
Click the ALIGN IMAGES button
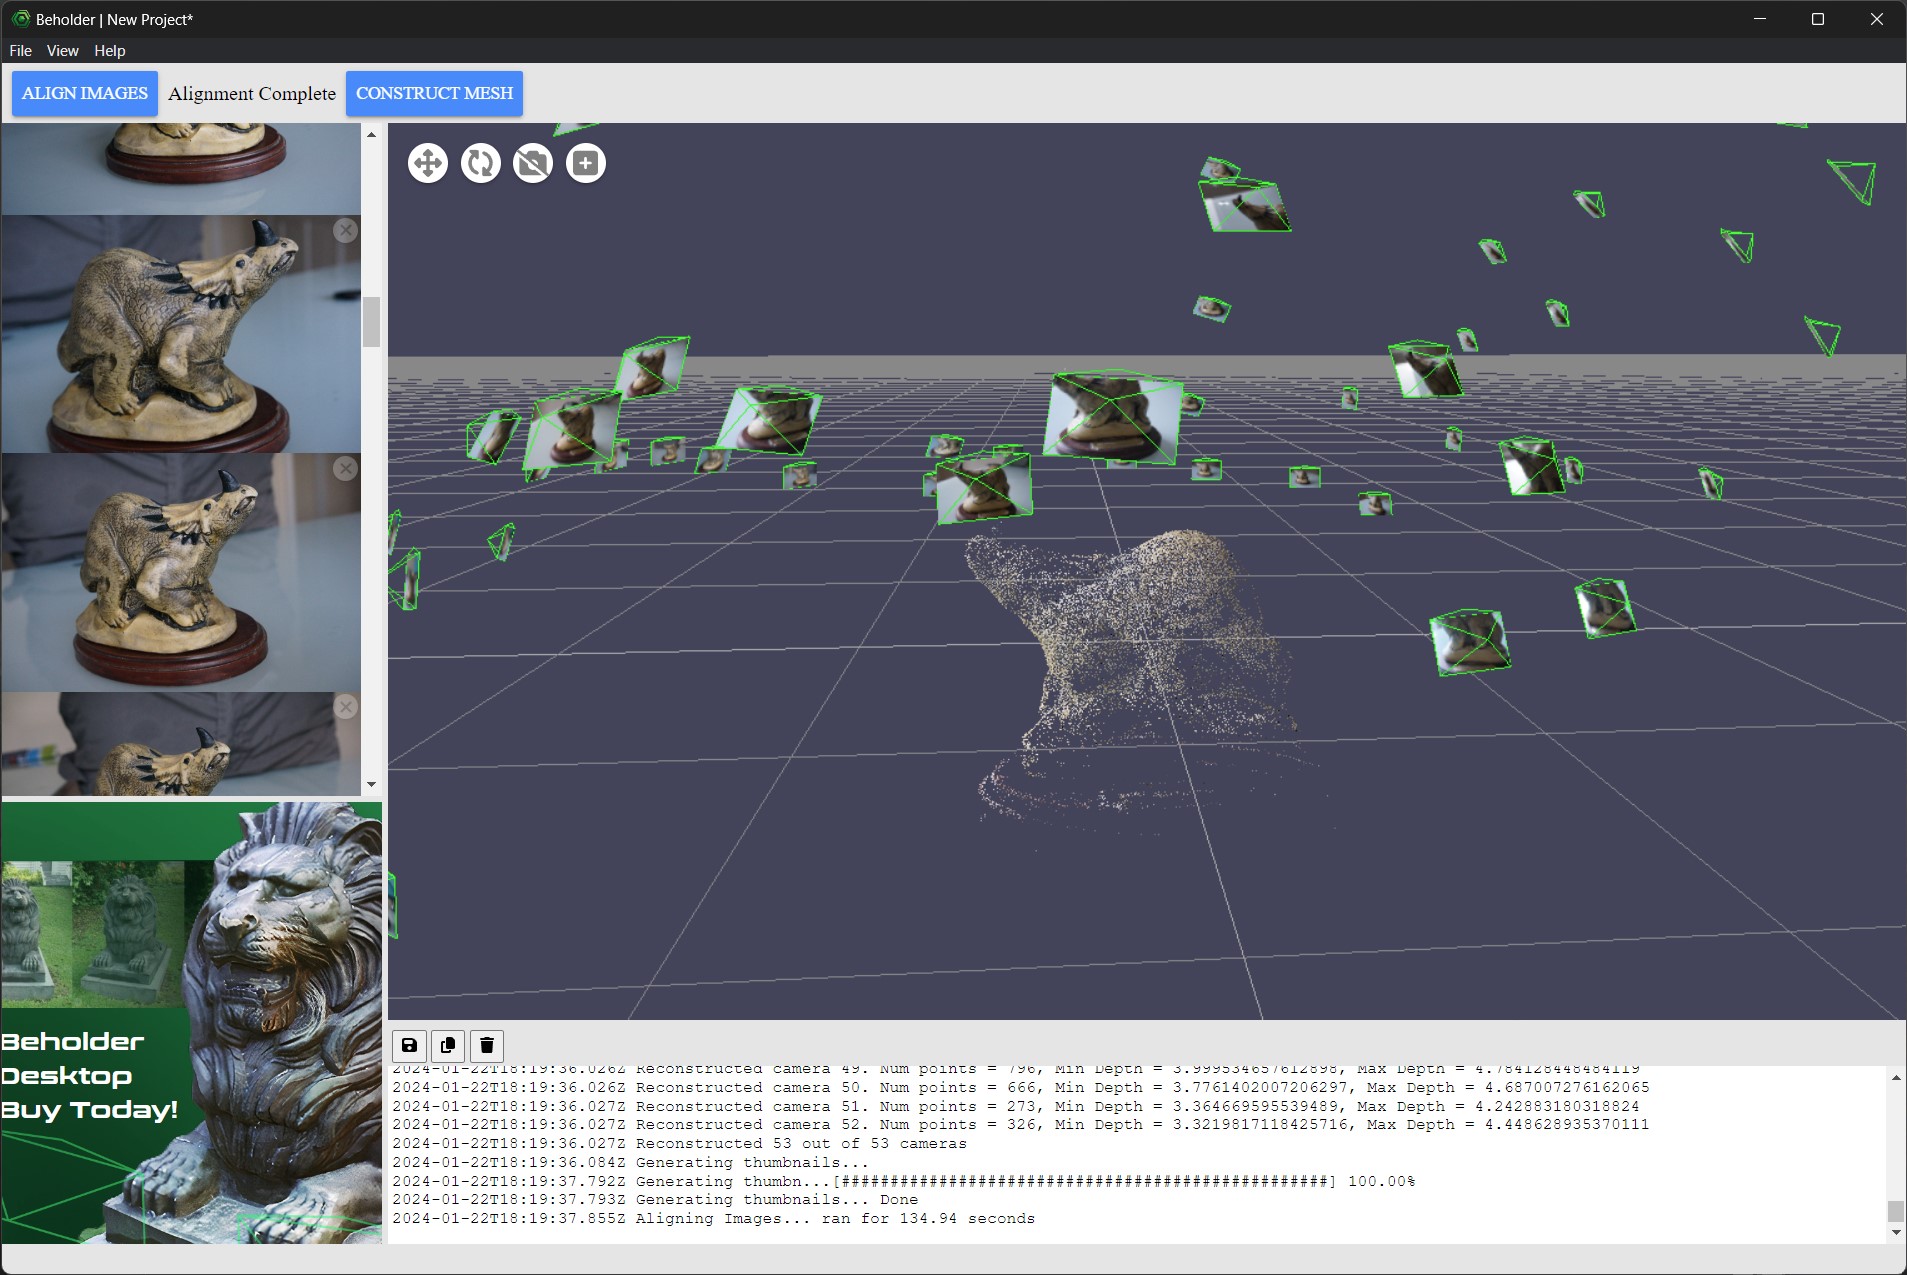(85, 93)
